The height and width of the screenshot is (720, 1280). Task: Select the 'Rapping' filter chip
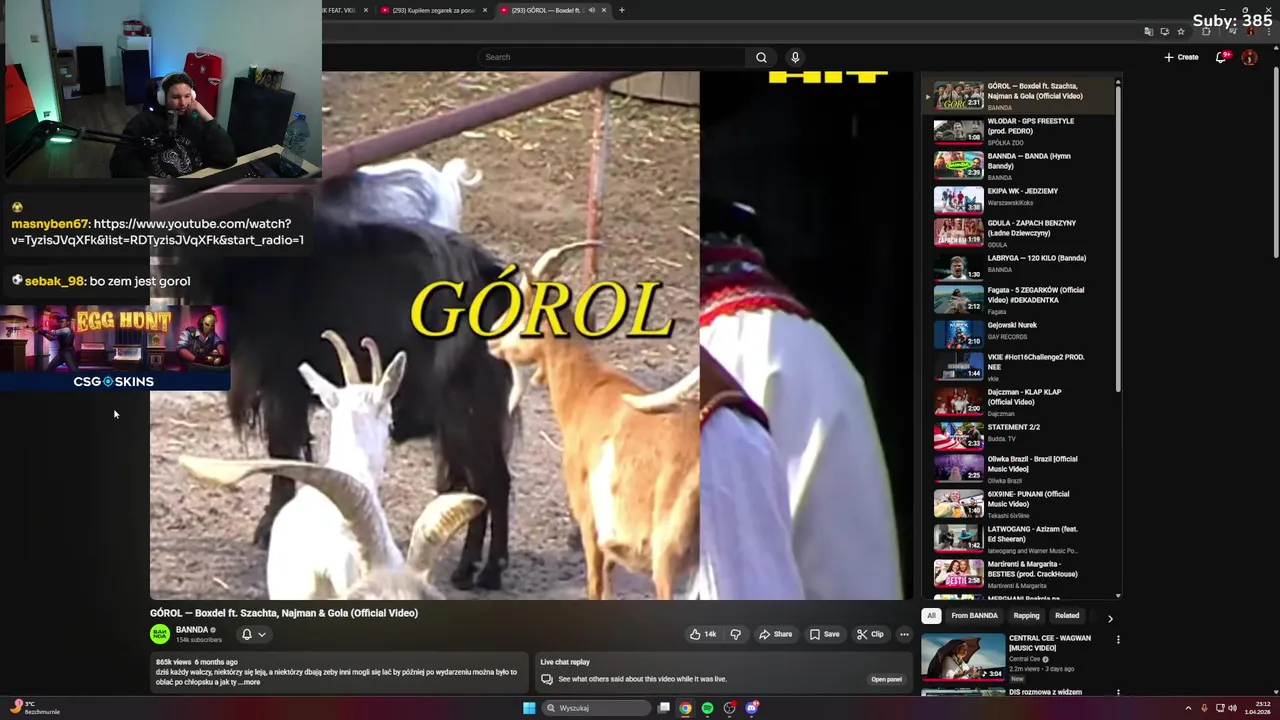click(x=1026, y=616)
